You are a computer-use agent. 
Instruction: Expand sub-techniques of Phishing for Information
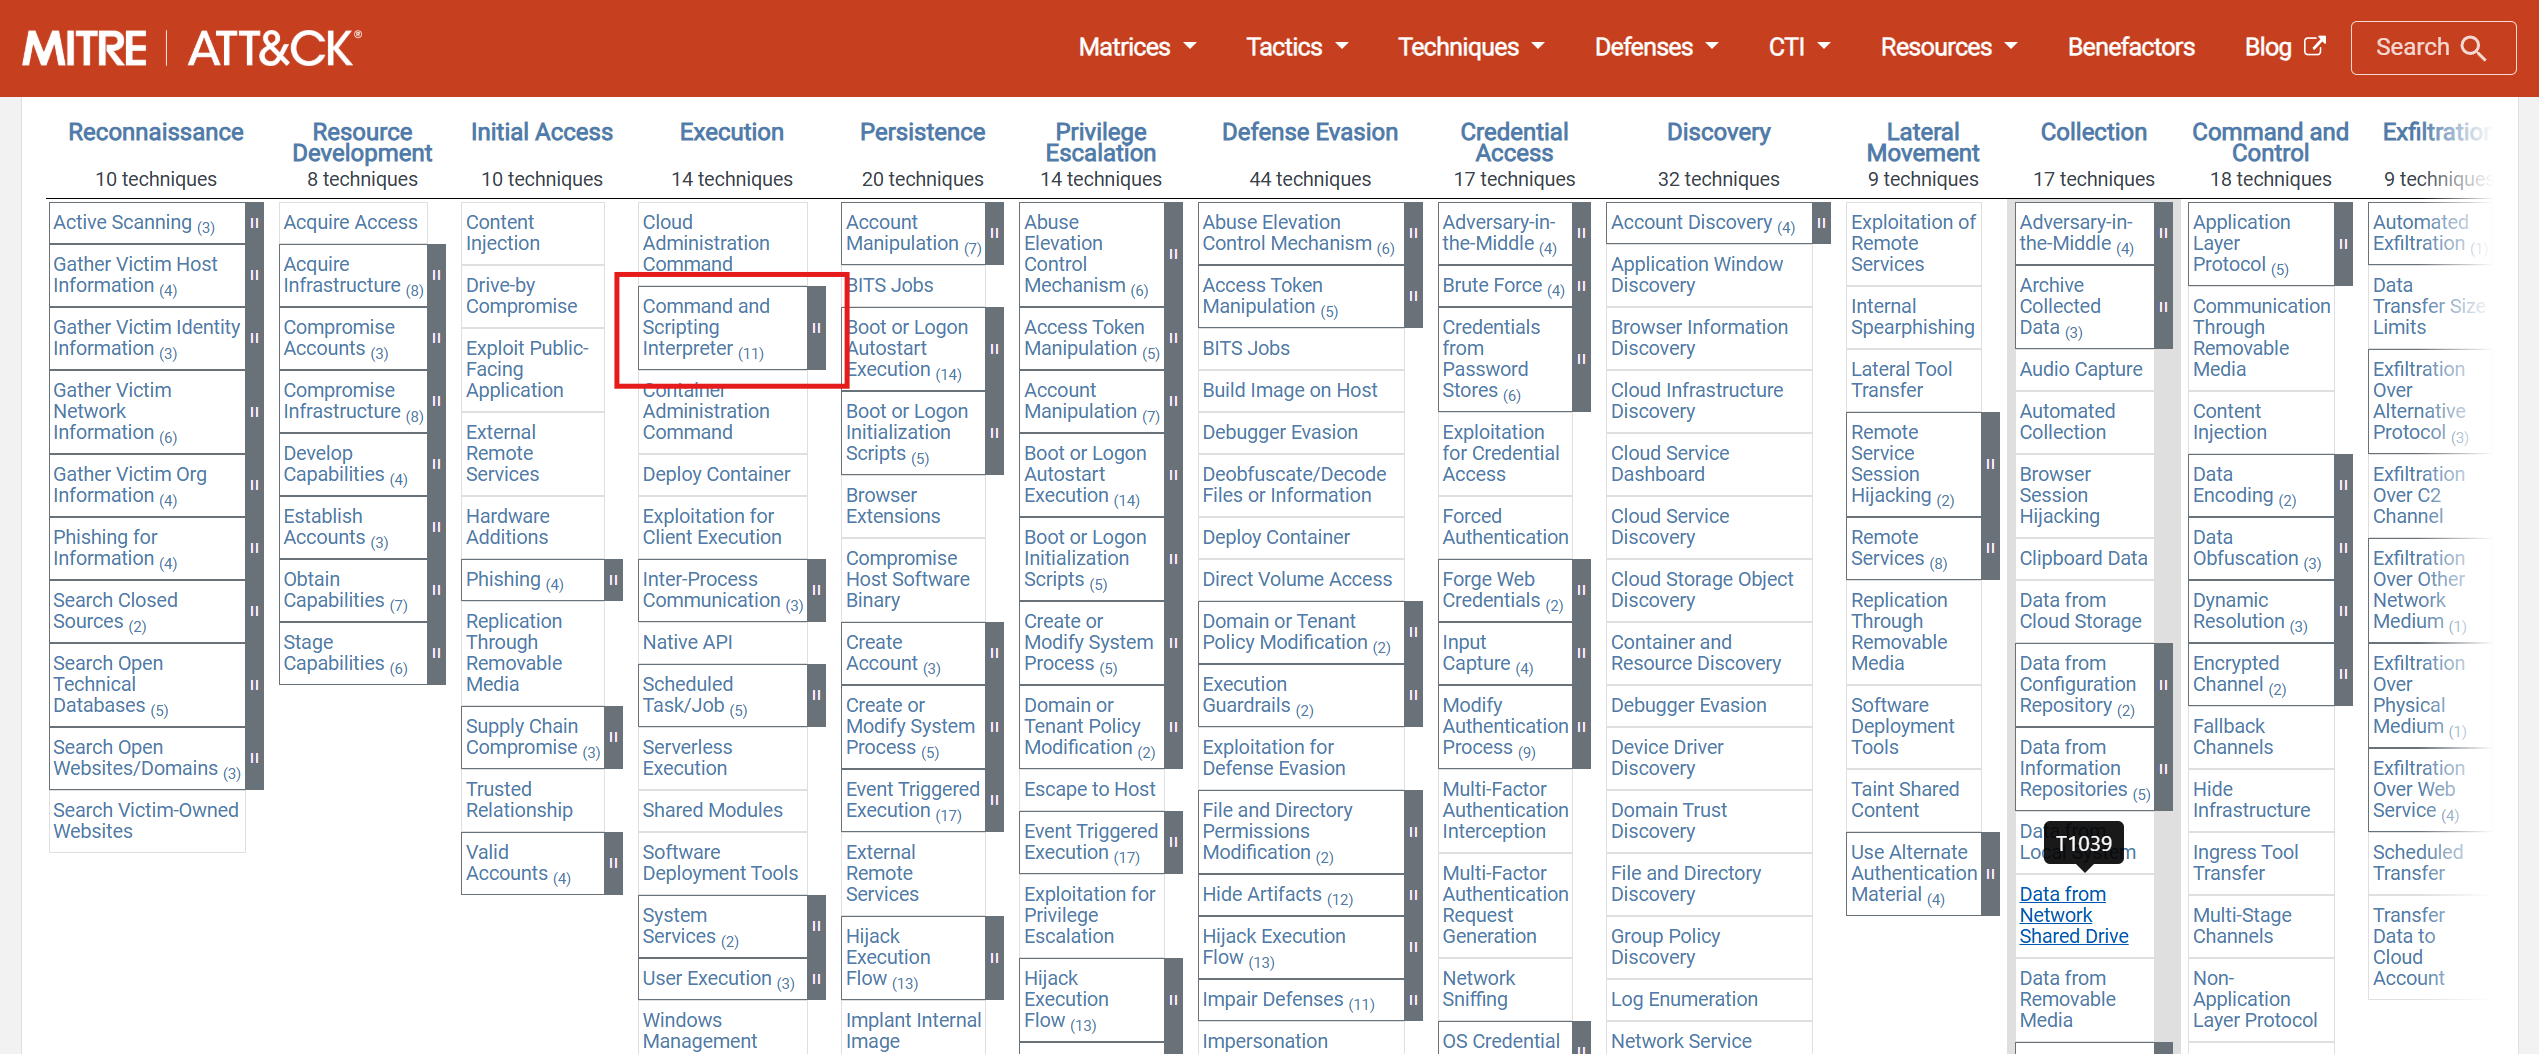255,548
